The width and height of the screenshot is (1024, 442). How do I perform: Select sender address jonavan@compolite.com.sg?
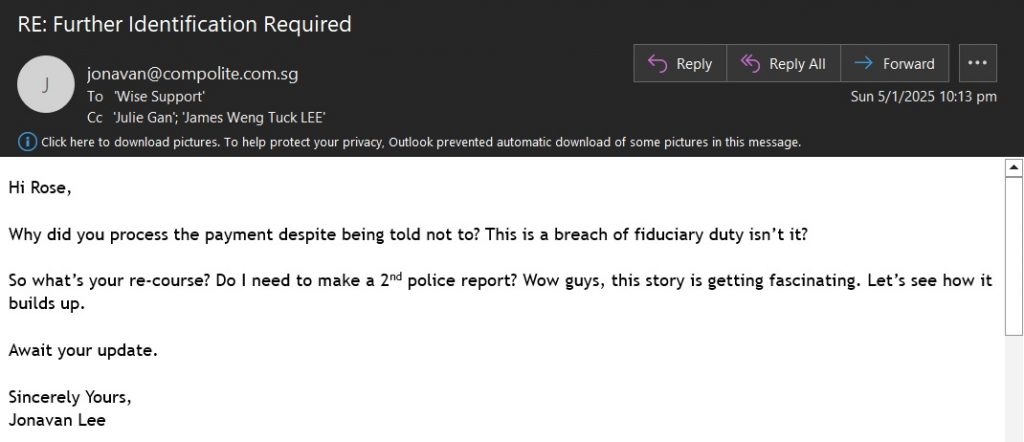coord(192,74)
